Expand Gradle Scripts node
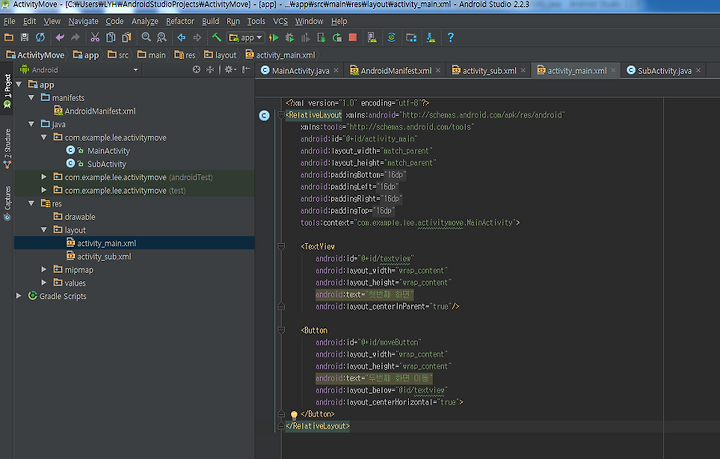This screenshot has height=459, width=720. point(19,296)
